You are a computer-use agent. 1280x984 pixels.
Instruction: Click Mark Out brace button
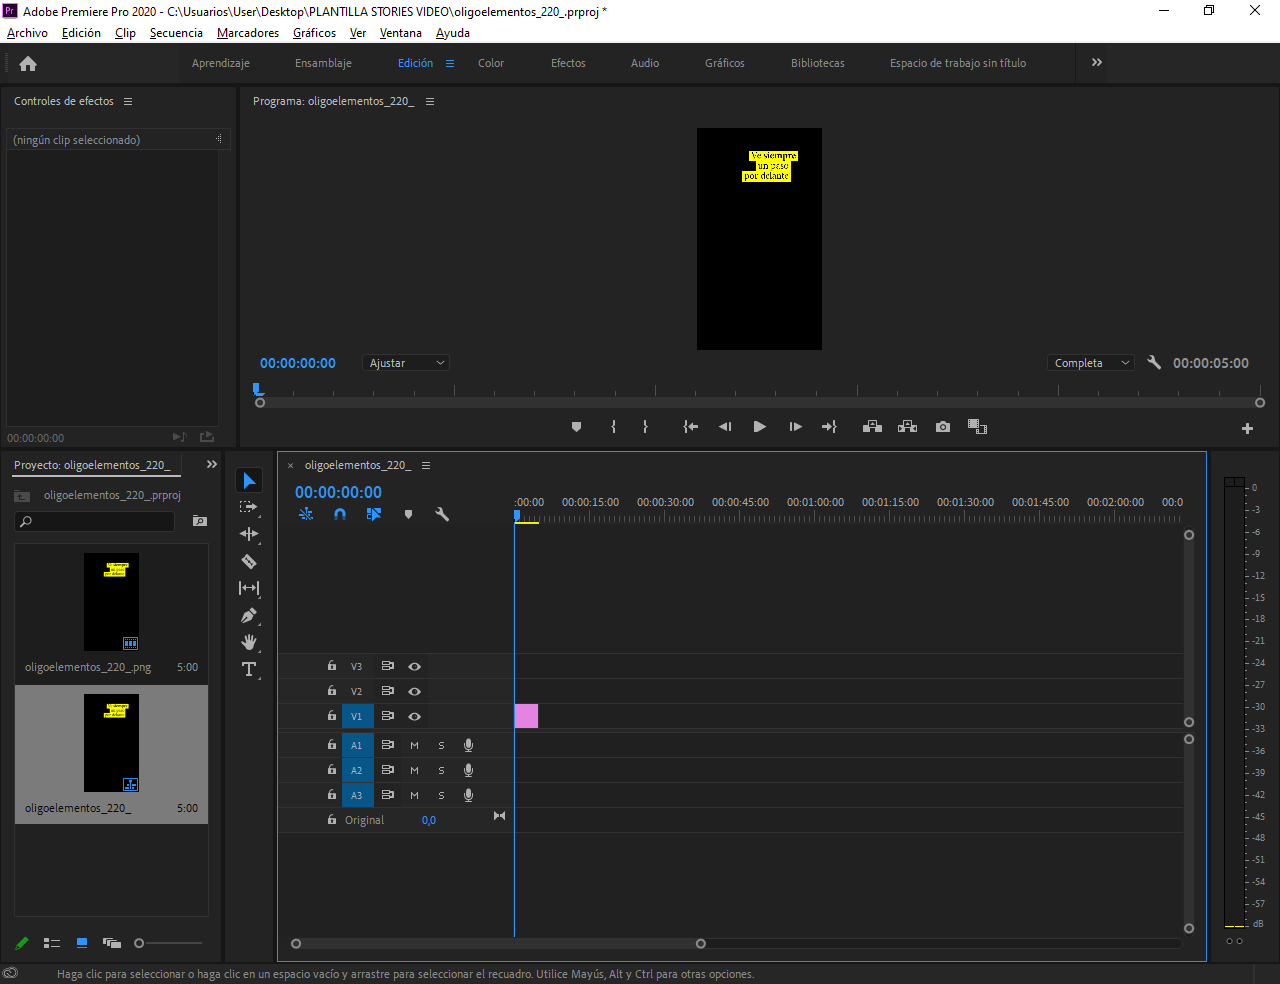(x=645, y=427)
